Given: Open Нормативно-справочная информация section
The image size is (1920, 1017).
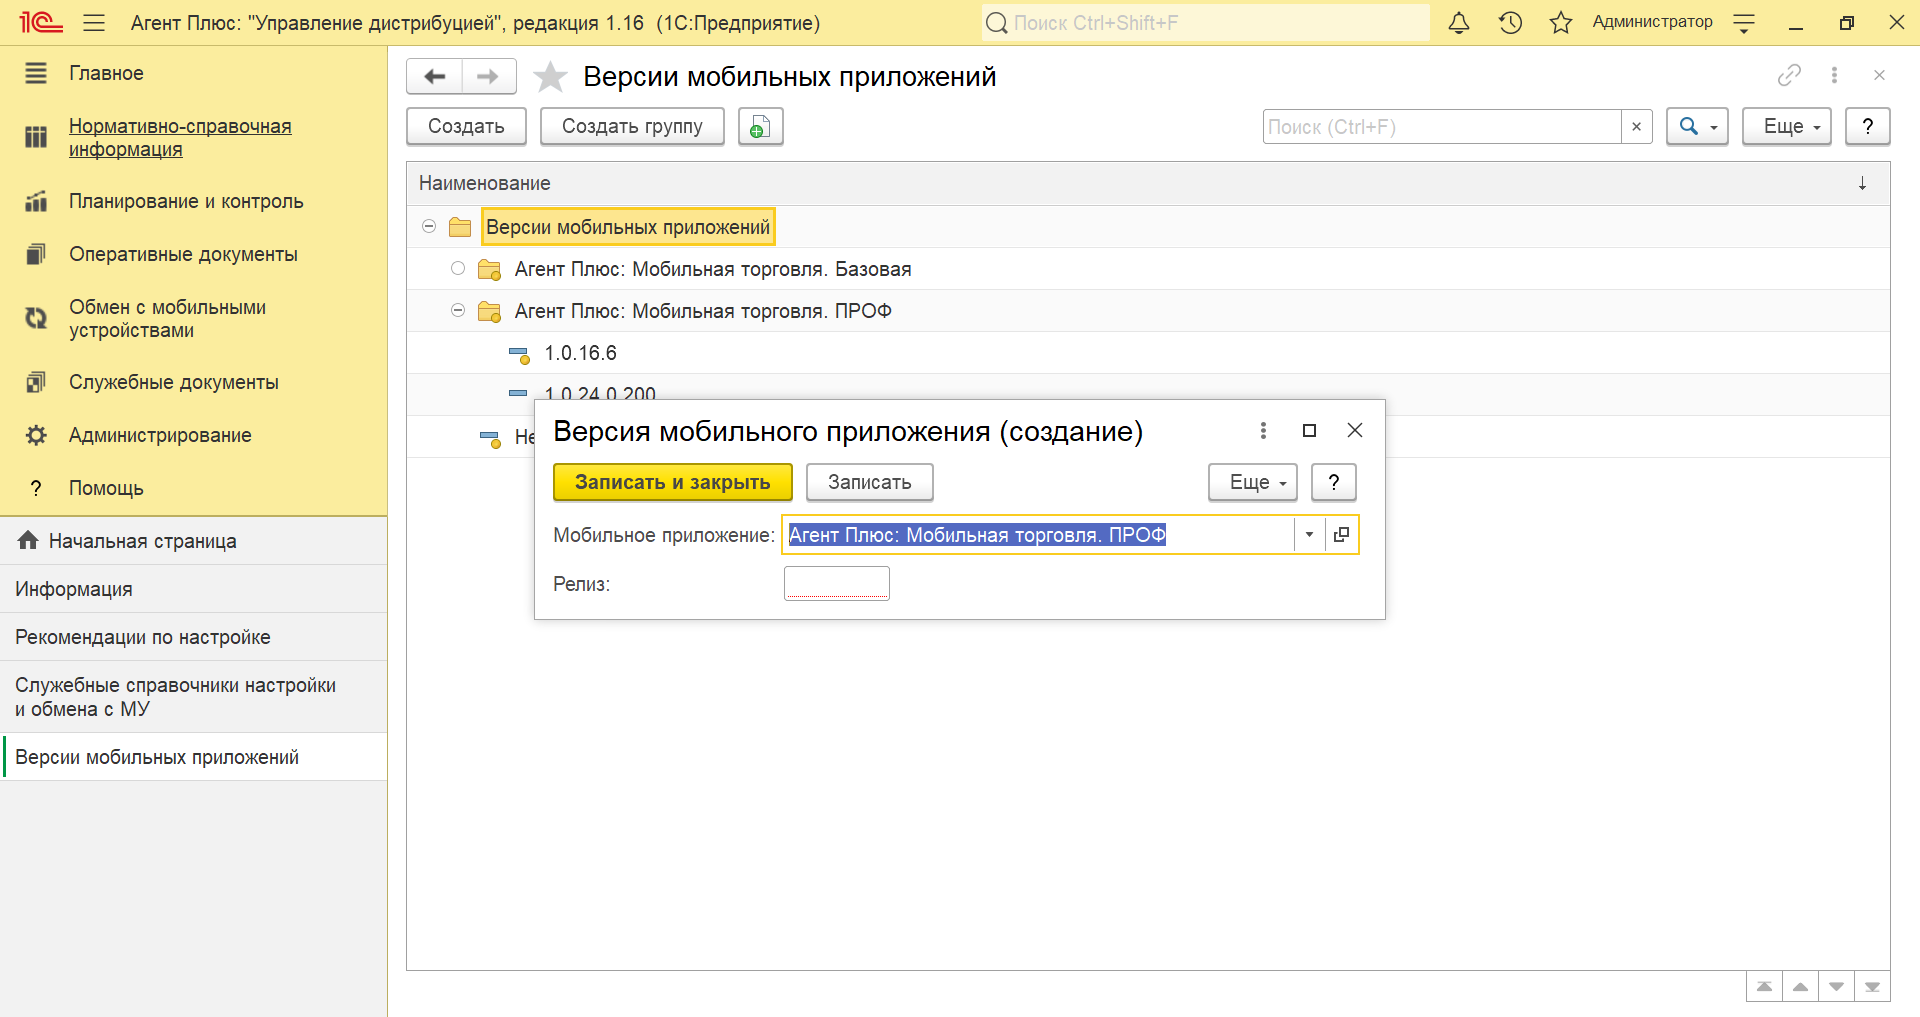Looking at the screenshot, I should click(180, 138).
